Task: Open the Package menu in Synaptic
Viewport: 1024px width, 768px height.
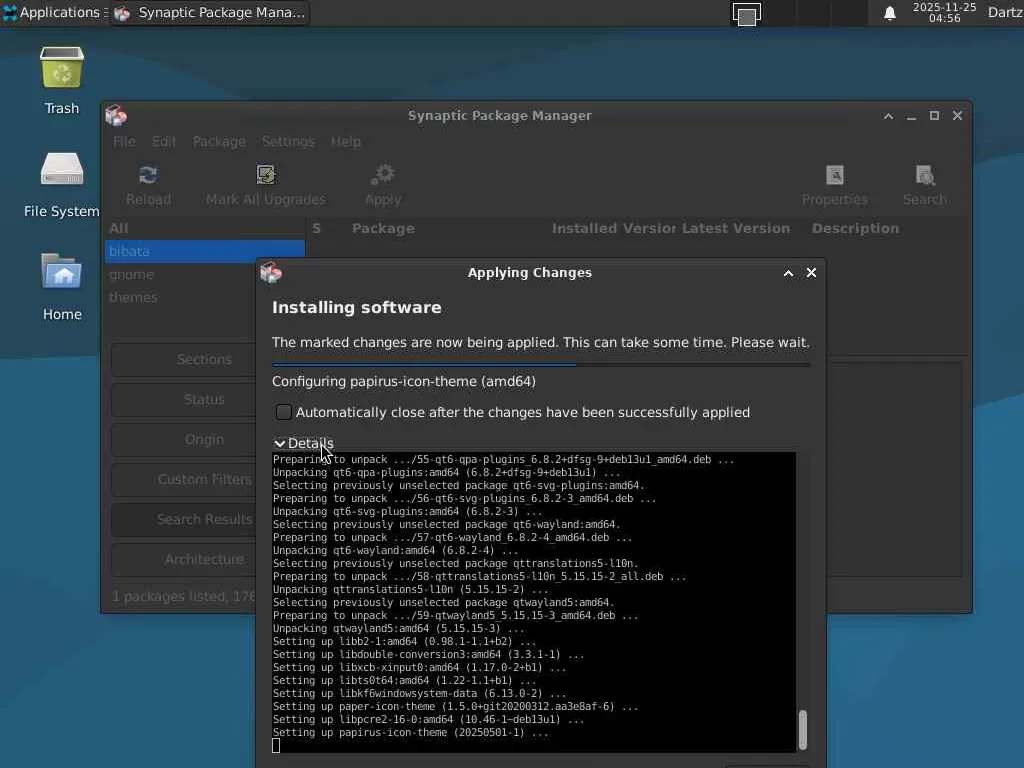Action: tap(219, 142)
